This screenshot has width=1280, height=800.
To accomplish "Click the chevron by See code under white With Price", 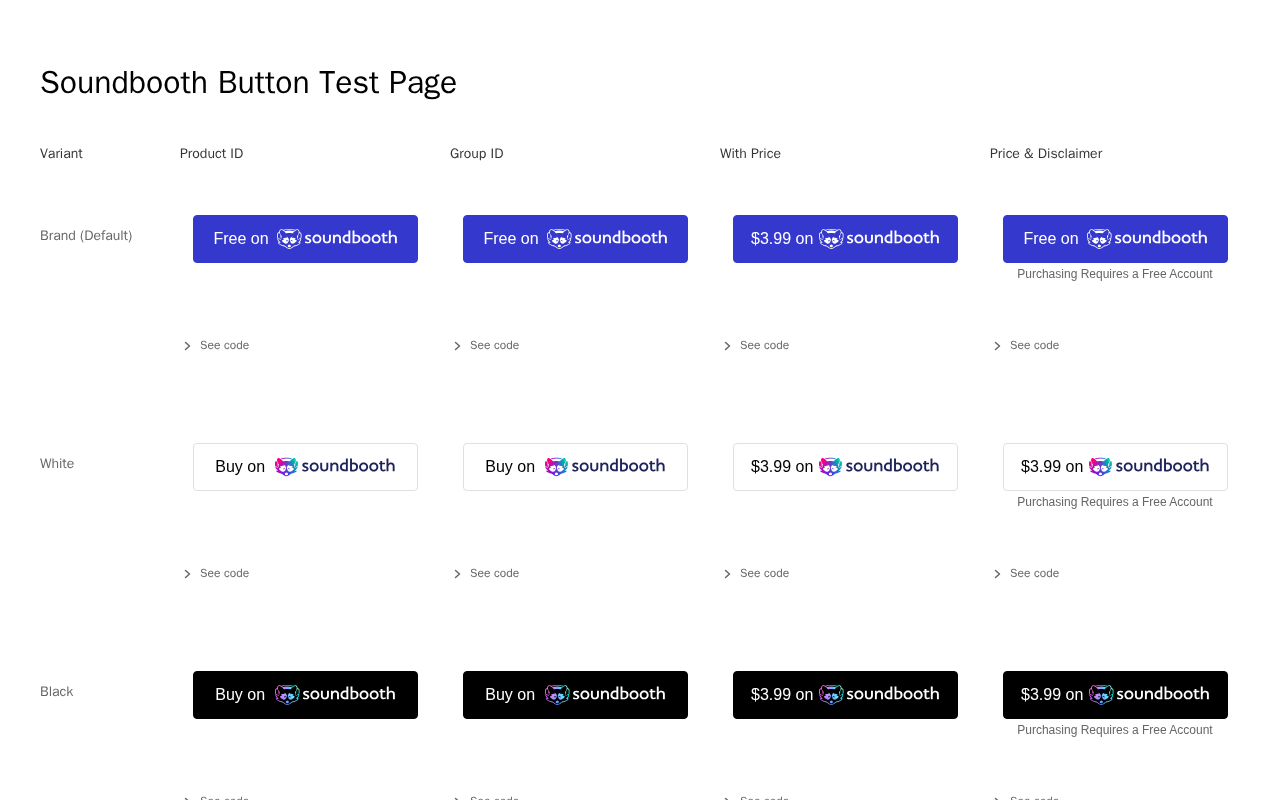I will point(728,574).
